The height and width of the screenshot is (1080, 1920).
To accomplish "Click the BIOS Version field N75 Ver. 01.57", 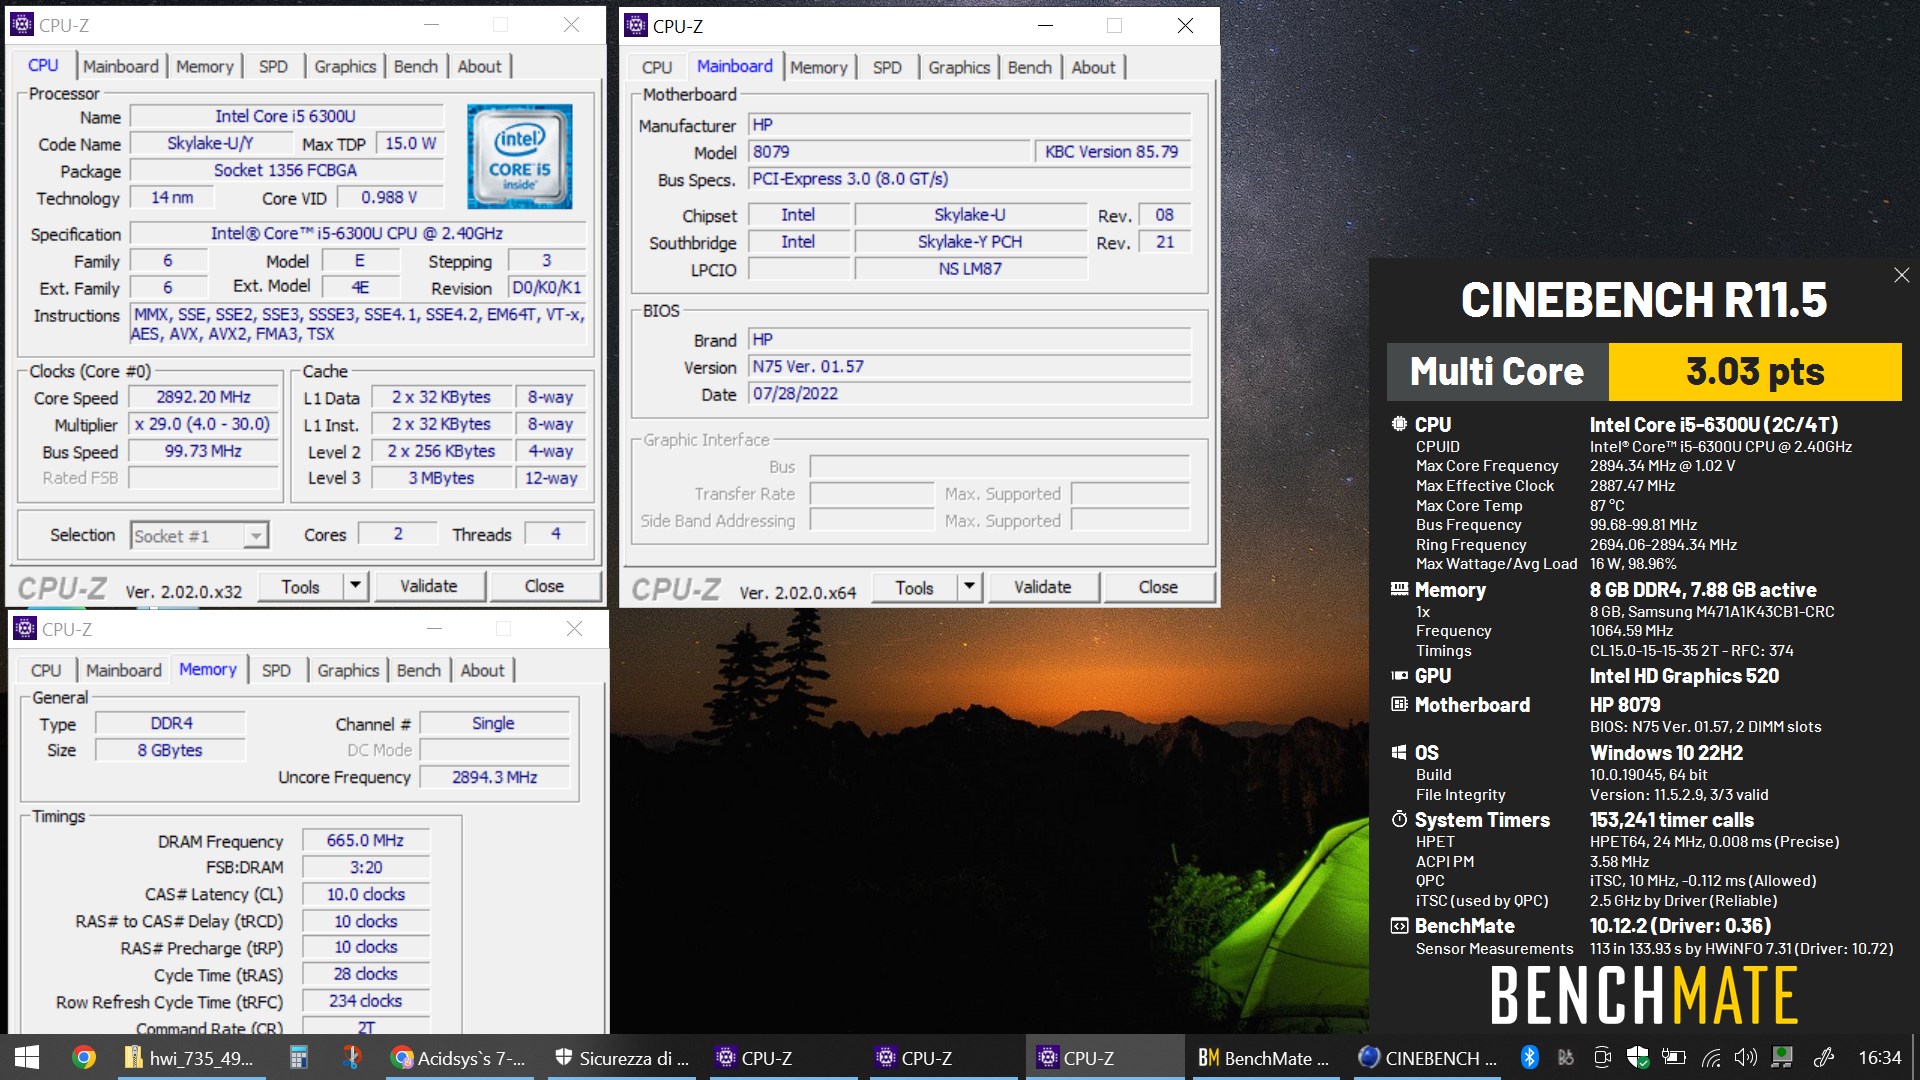I will point(970,366).
